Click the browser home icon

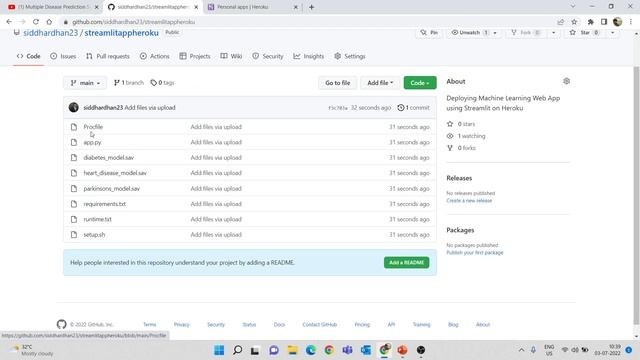click(x=49, y=22)
